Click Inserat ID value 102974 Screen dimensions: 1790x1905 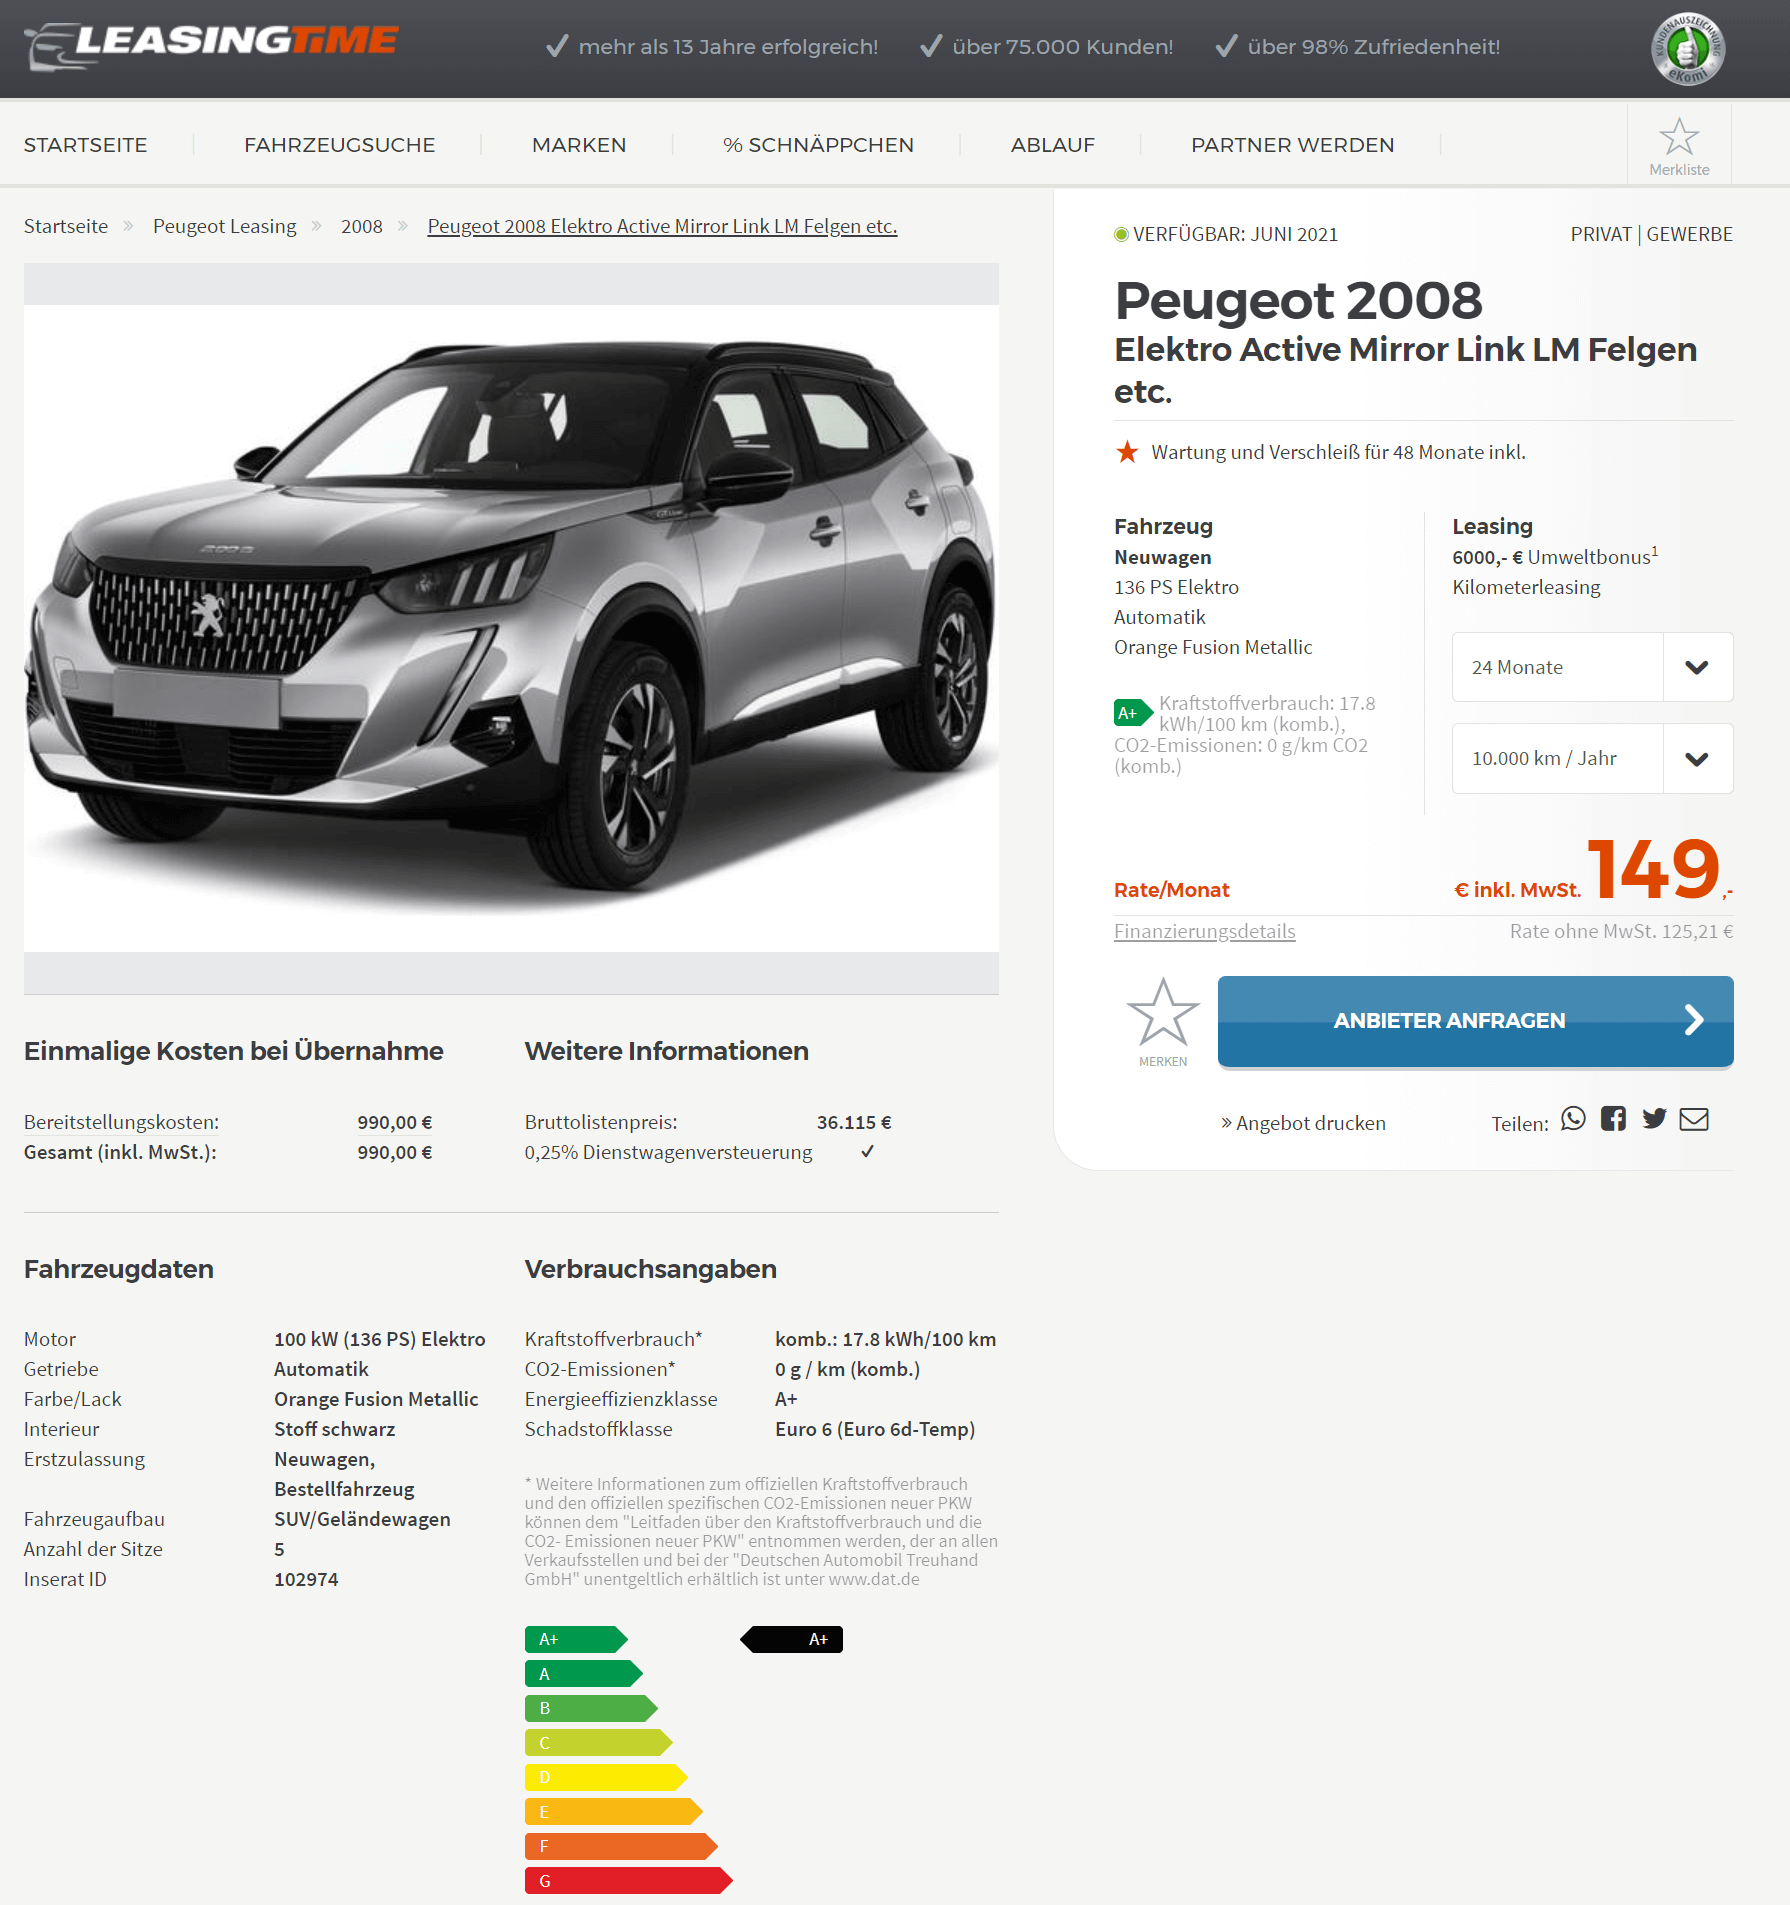click(306, 1579)
